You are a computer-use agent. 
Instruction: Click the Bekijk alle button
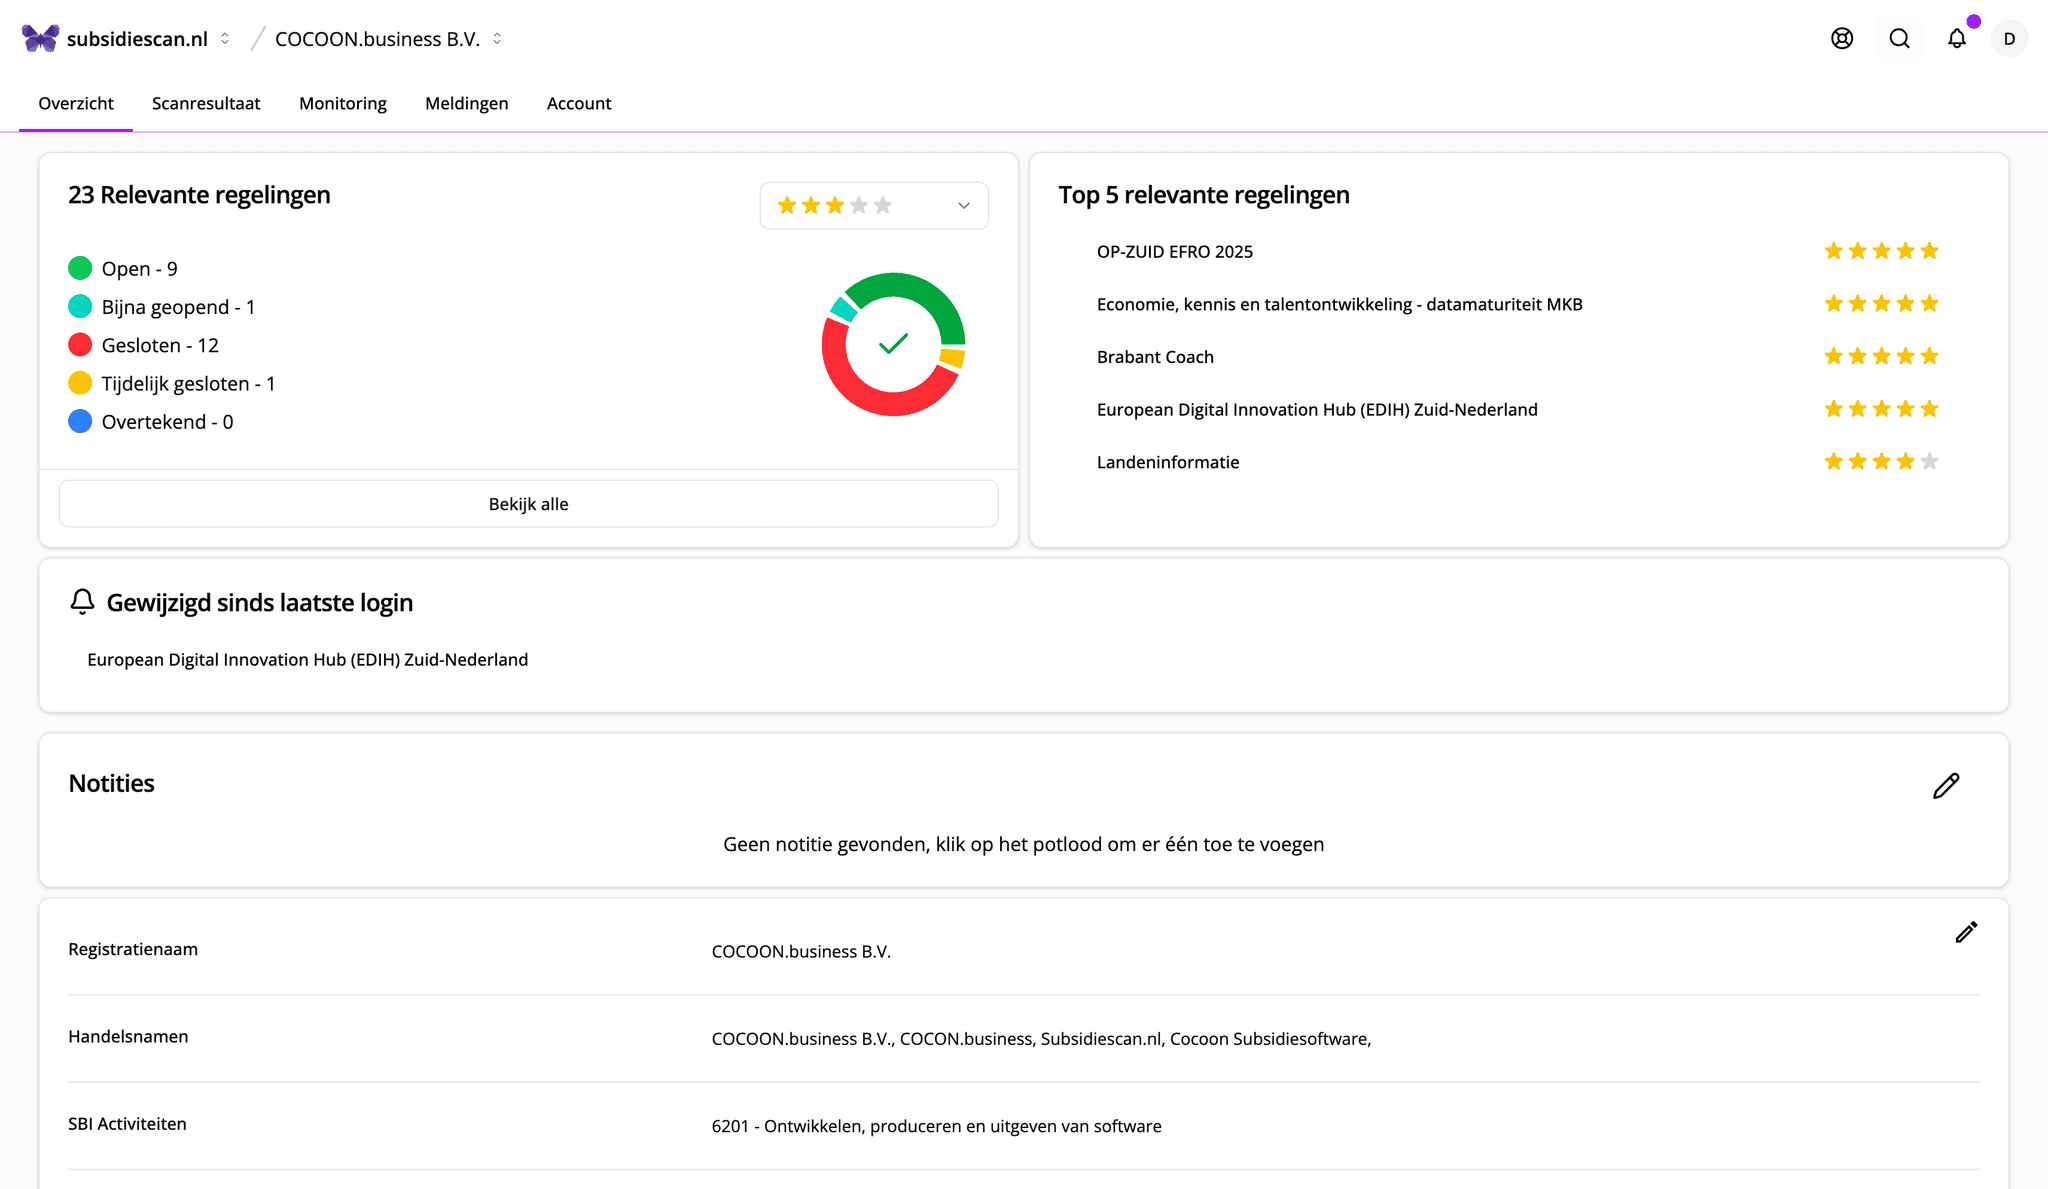[x=528, y=503]
